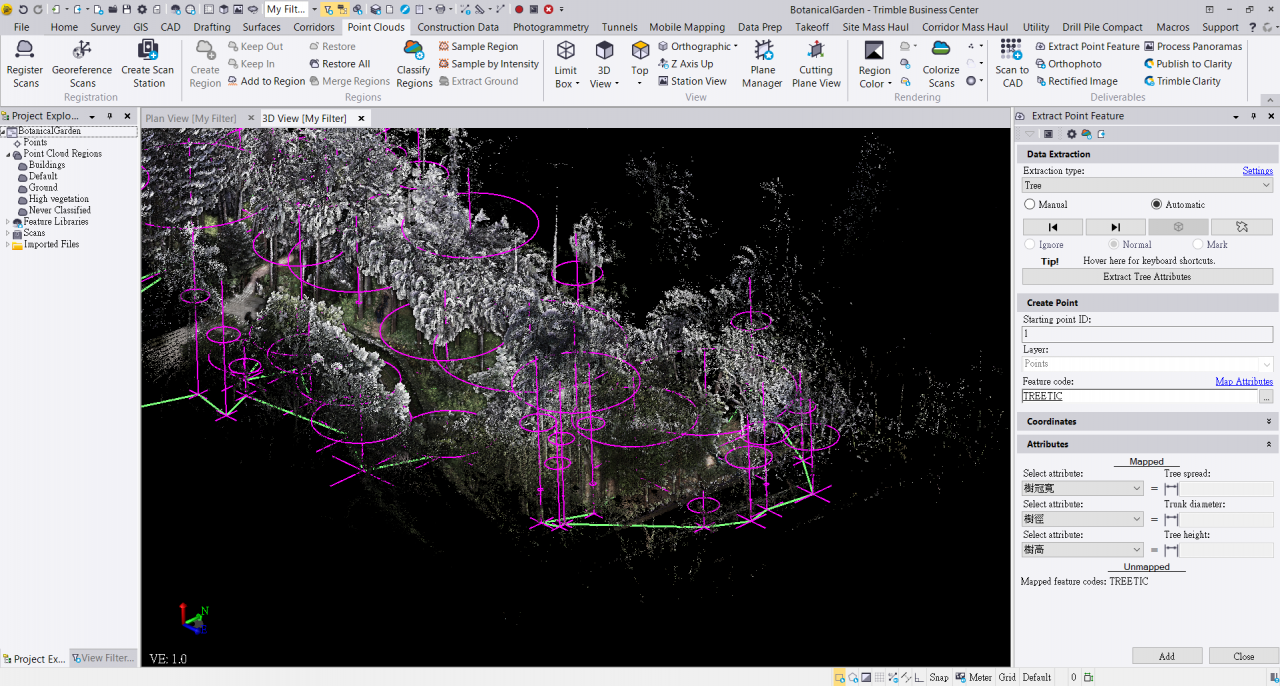Screen dimensions: 1280x686
Task: Switch to View Filter panel tab
Action: pyautogui.click(x=104, y=658)
